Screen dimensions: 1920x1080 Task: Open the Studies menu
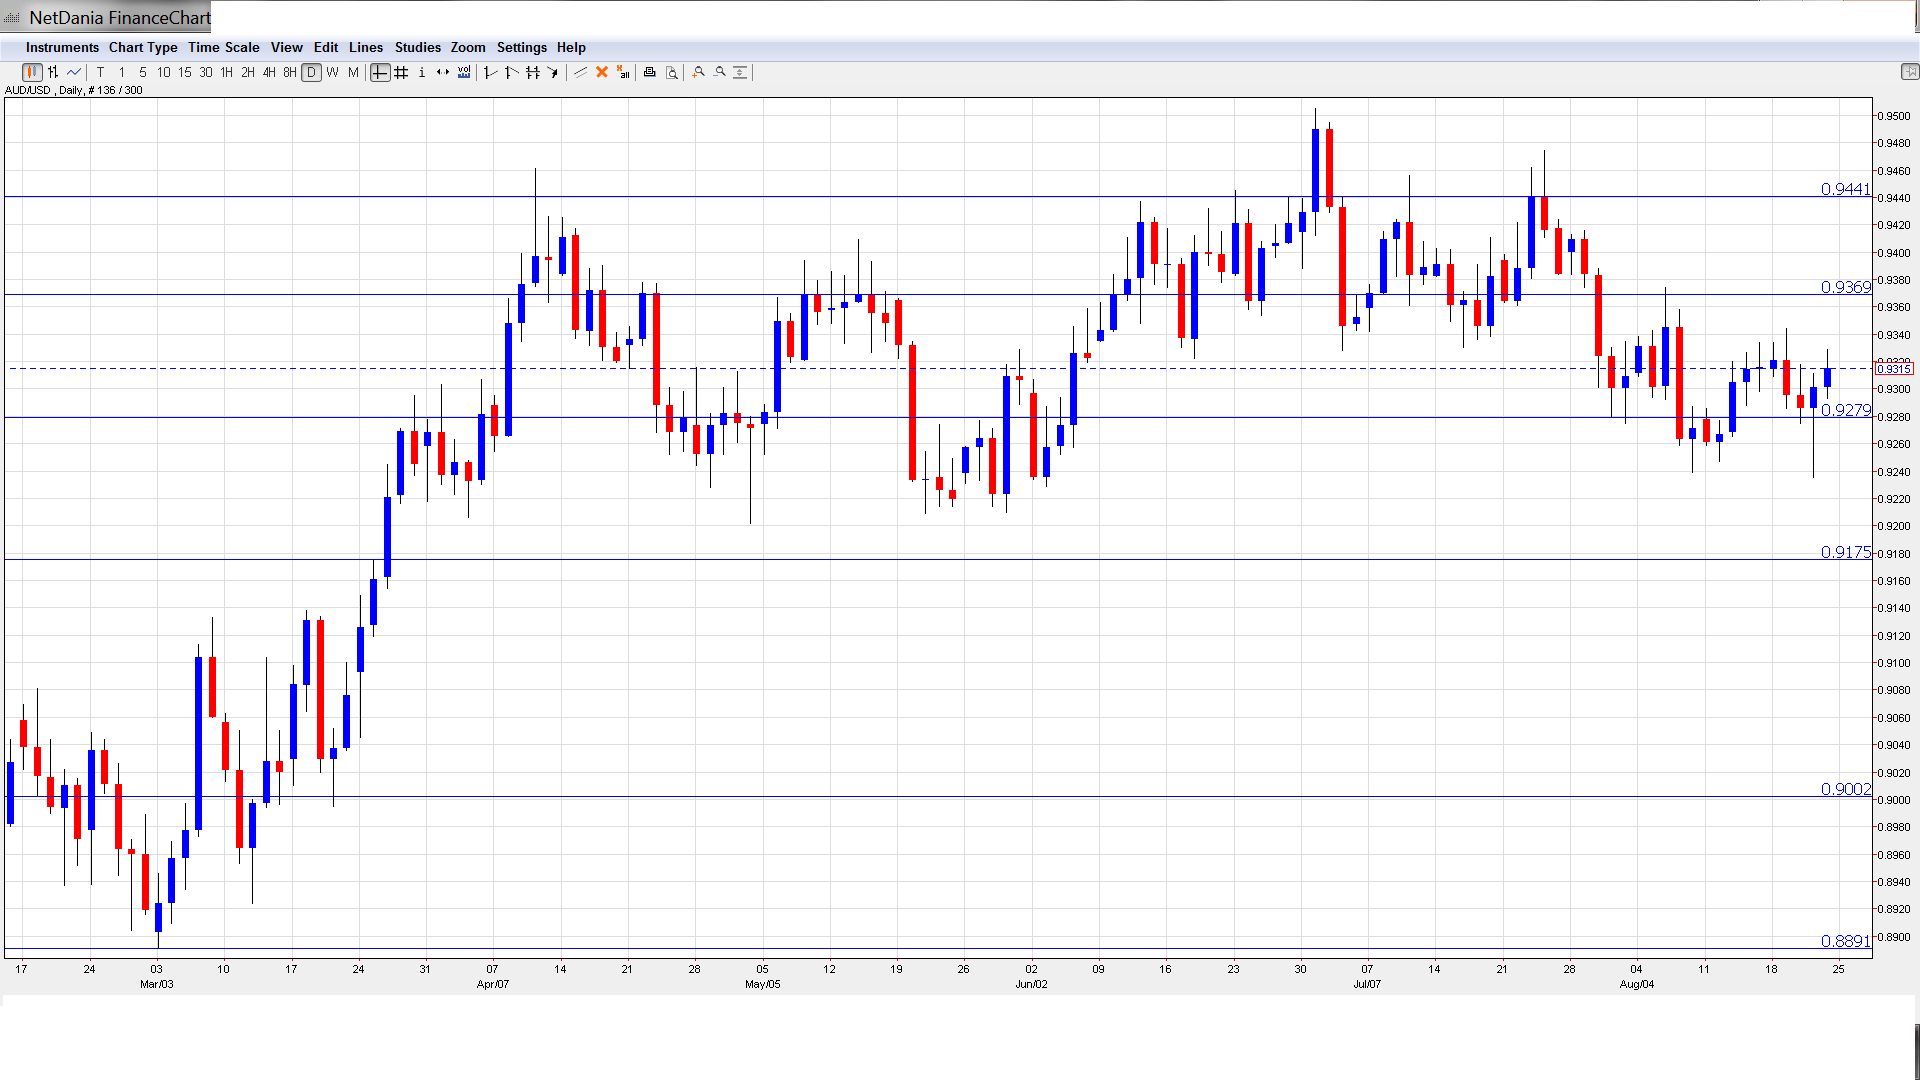[417, 47]
